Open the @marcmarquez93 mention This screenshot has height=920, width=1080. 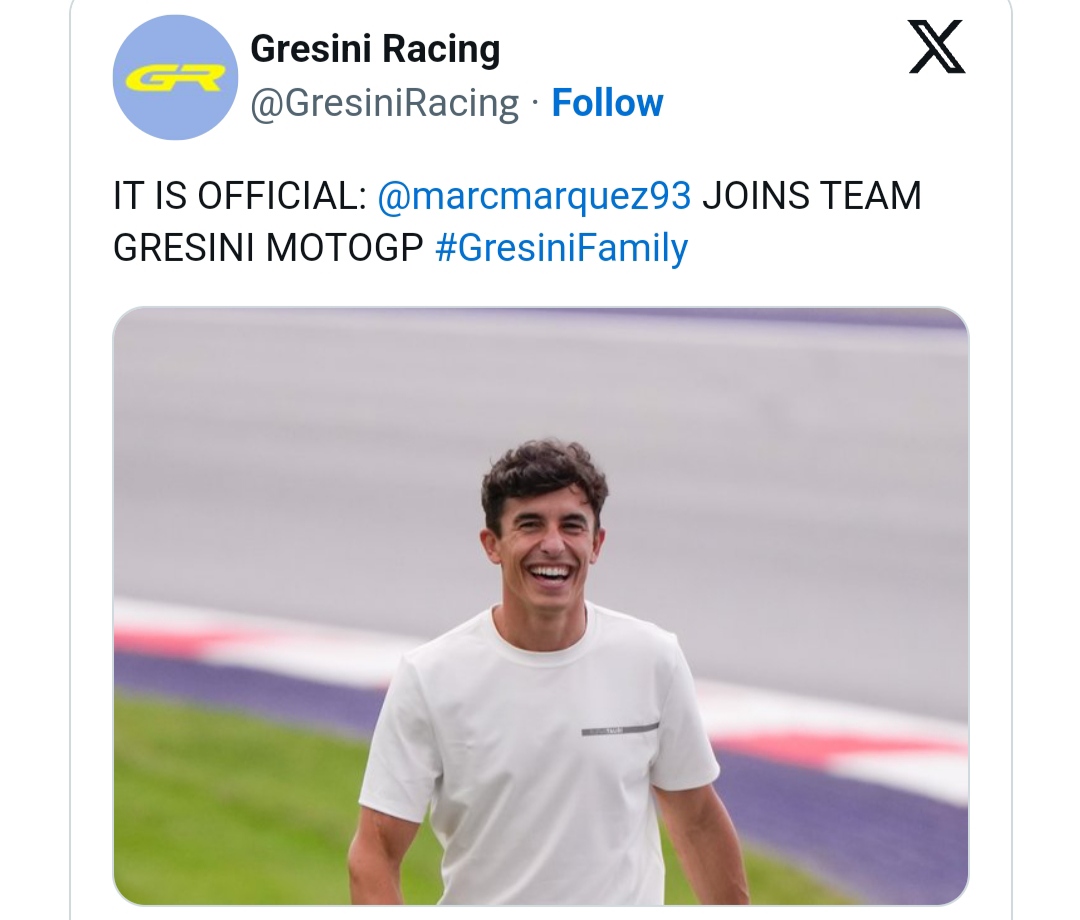pyautogui.click(x=535, y=195)
